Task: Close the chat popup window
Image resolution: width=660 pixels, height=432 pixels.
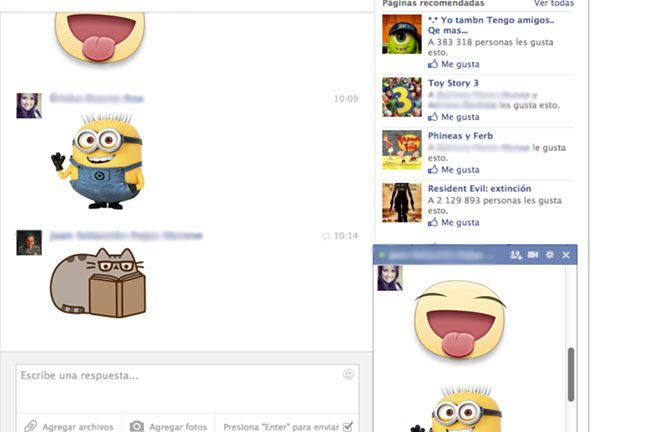Action: pos(566,255)
